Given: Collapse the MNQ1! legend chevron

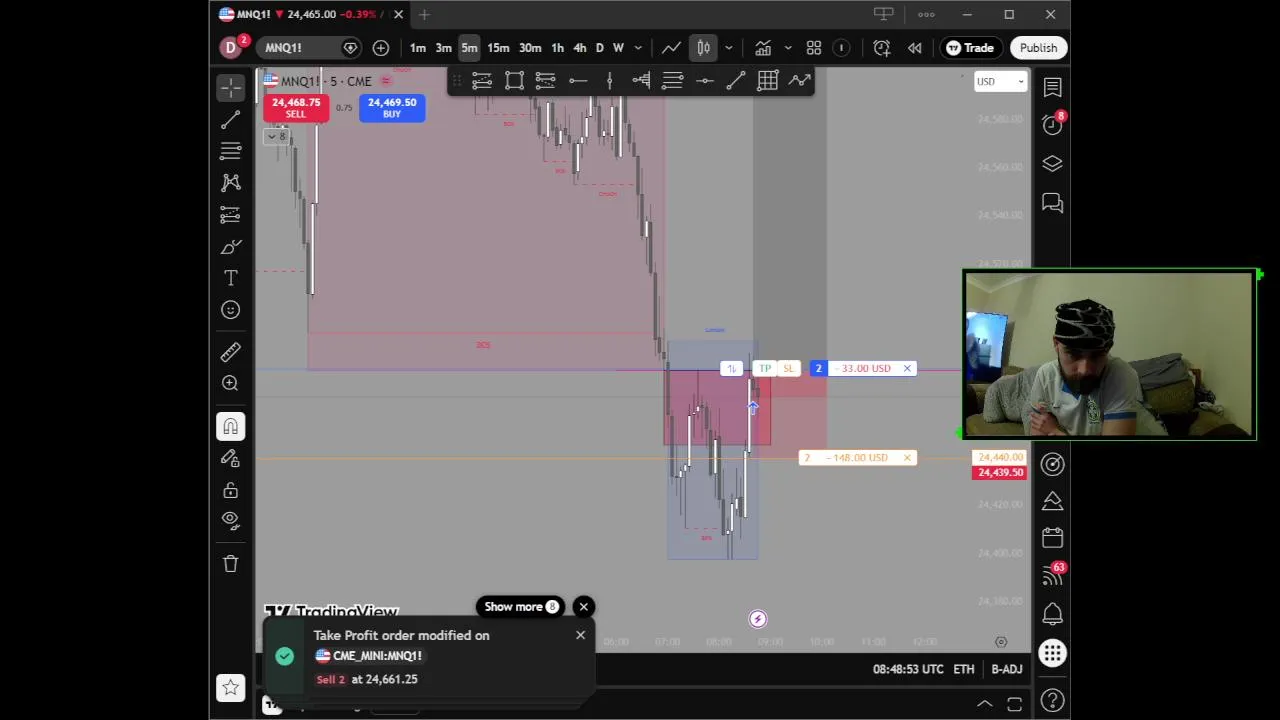Looking at the screenshot, I should 276,136.
